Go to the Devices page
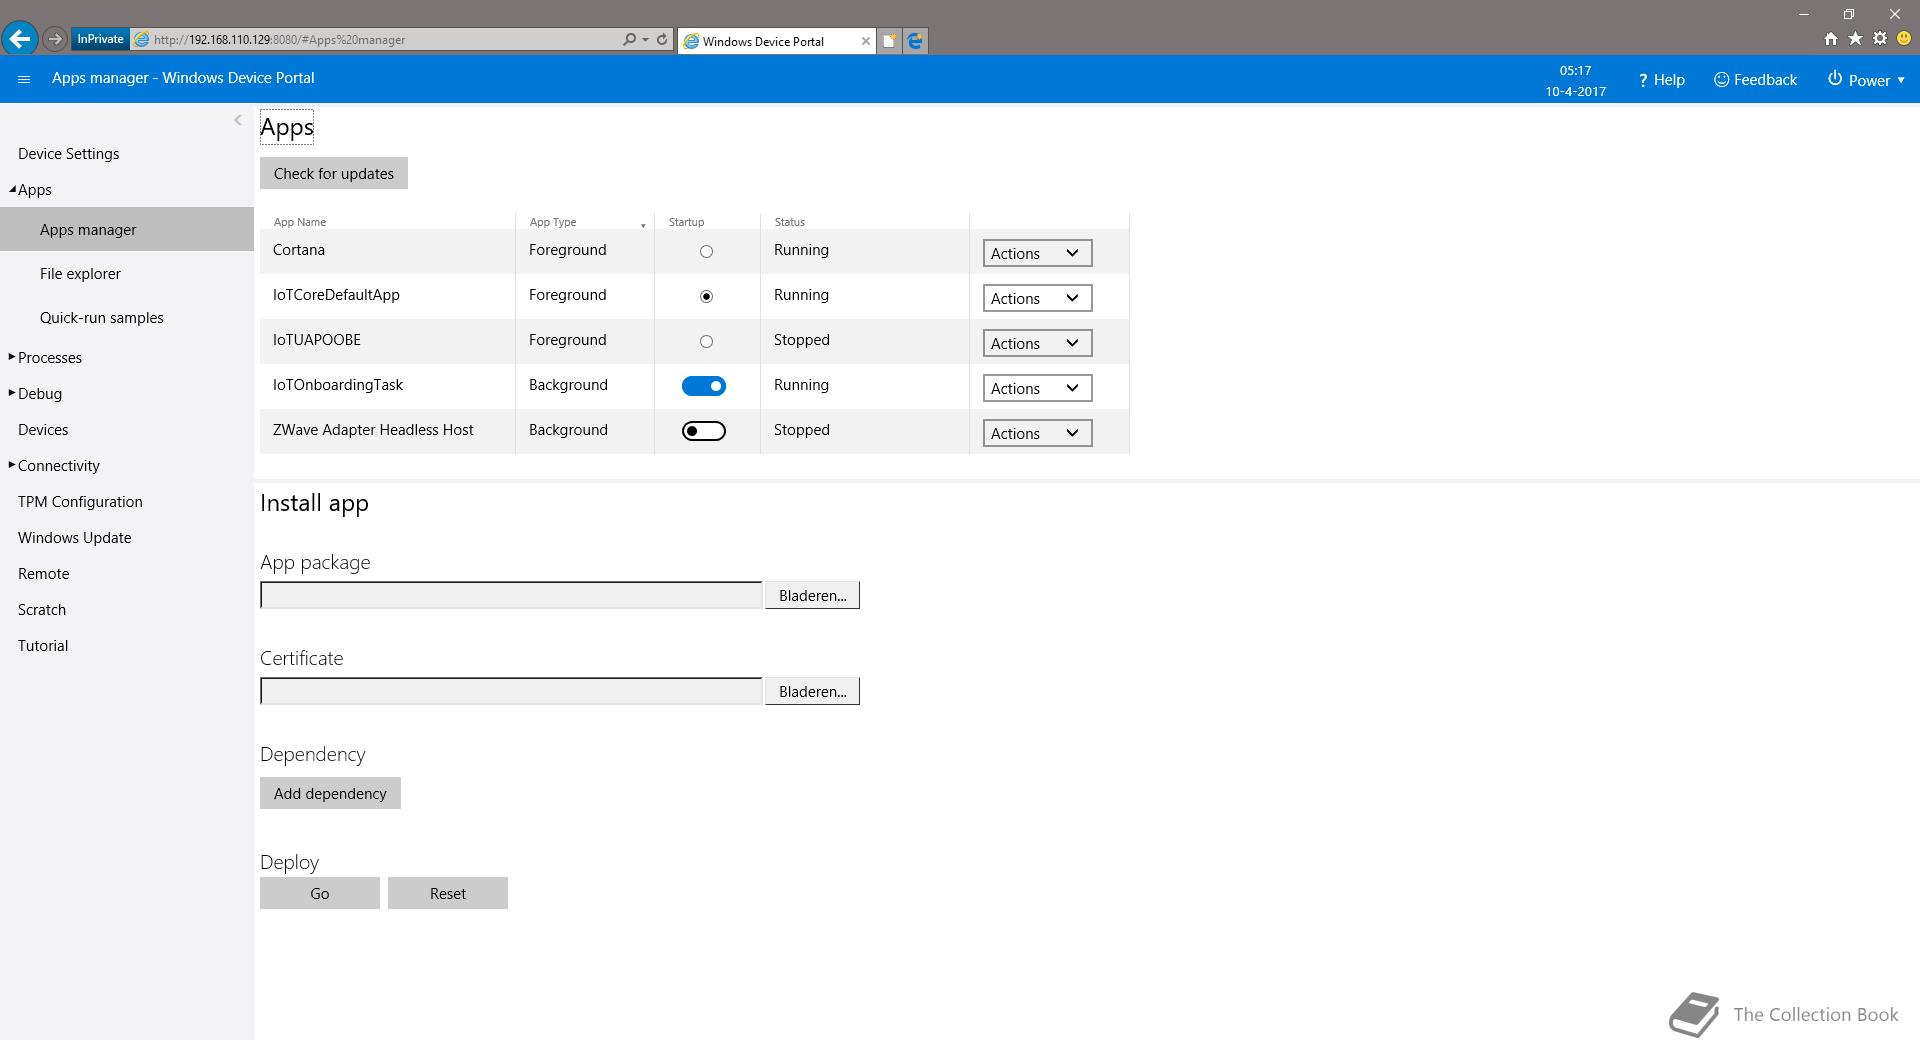1920x1040 pixels. 43,430
